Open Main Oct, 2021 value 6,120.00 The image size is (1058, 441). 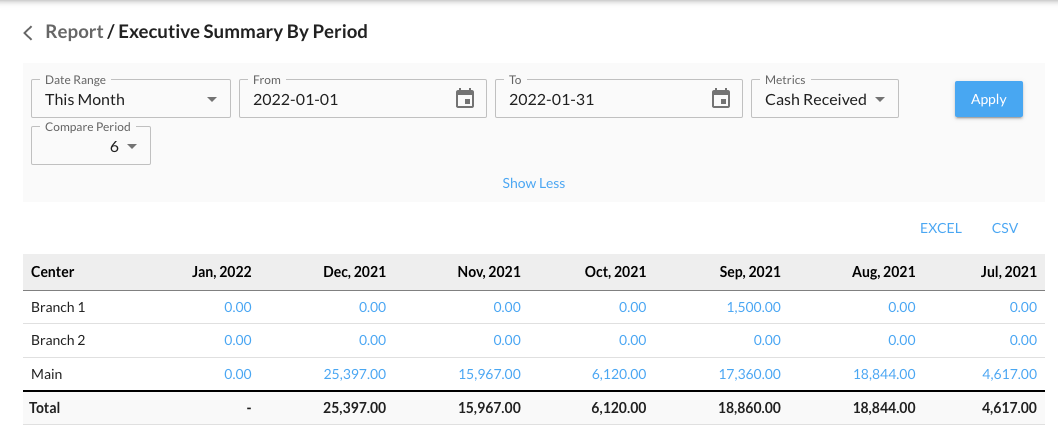pos(619,374)
